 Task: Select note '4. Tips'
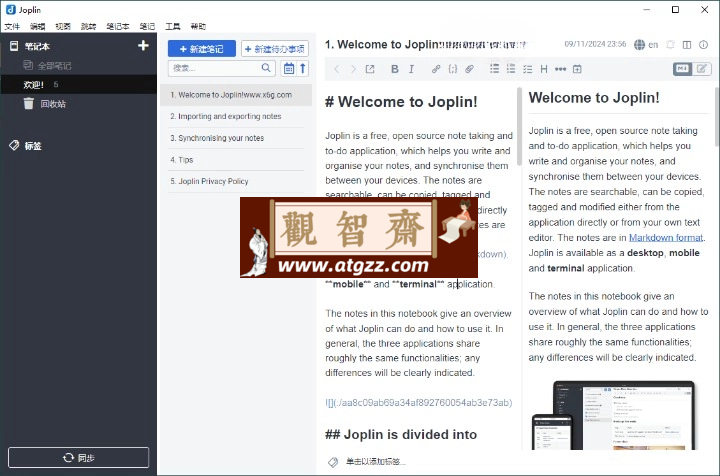pos(236,160)
